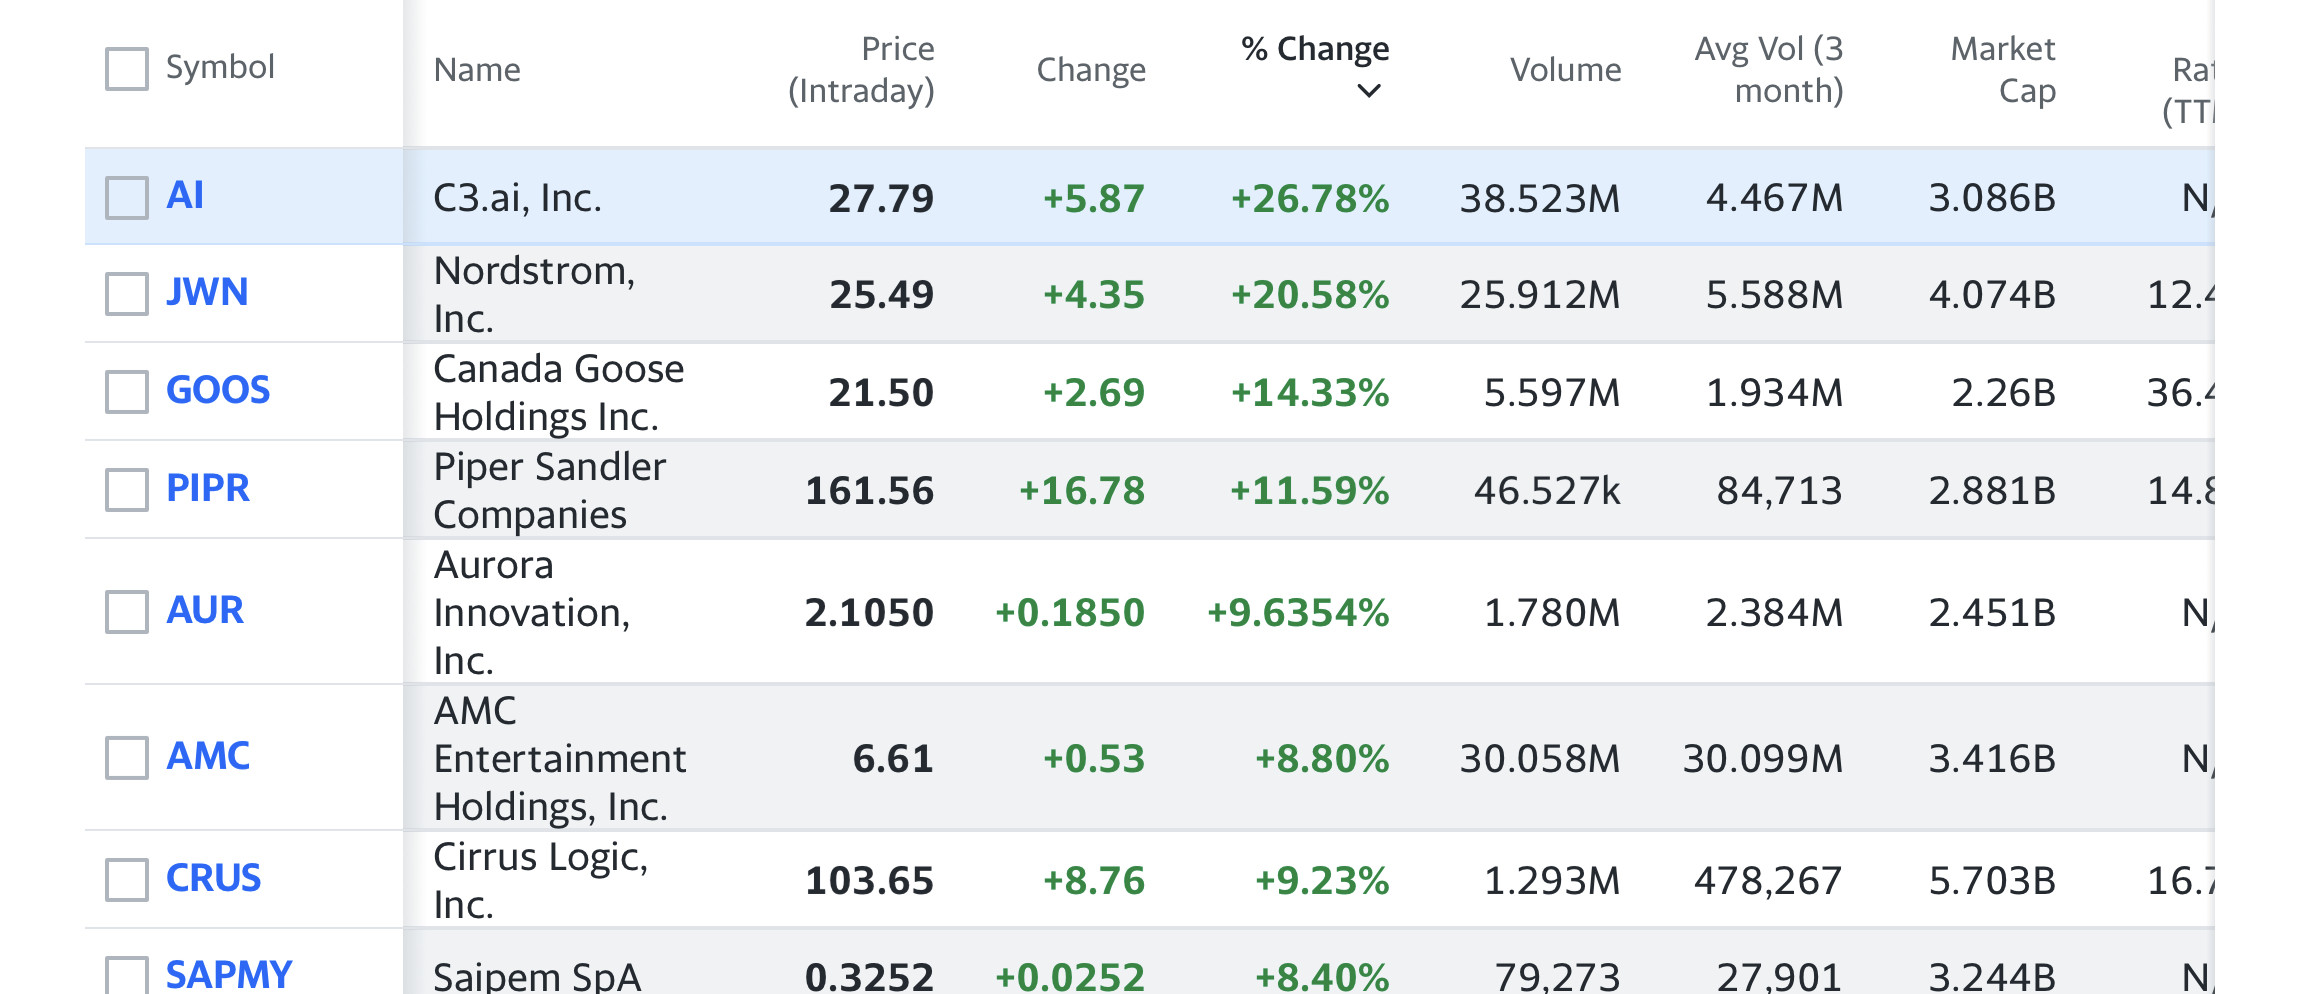The image size is (2323, 994).
Task: Mark the PIPR row checkbox
Action: (127, 490)
